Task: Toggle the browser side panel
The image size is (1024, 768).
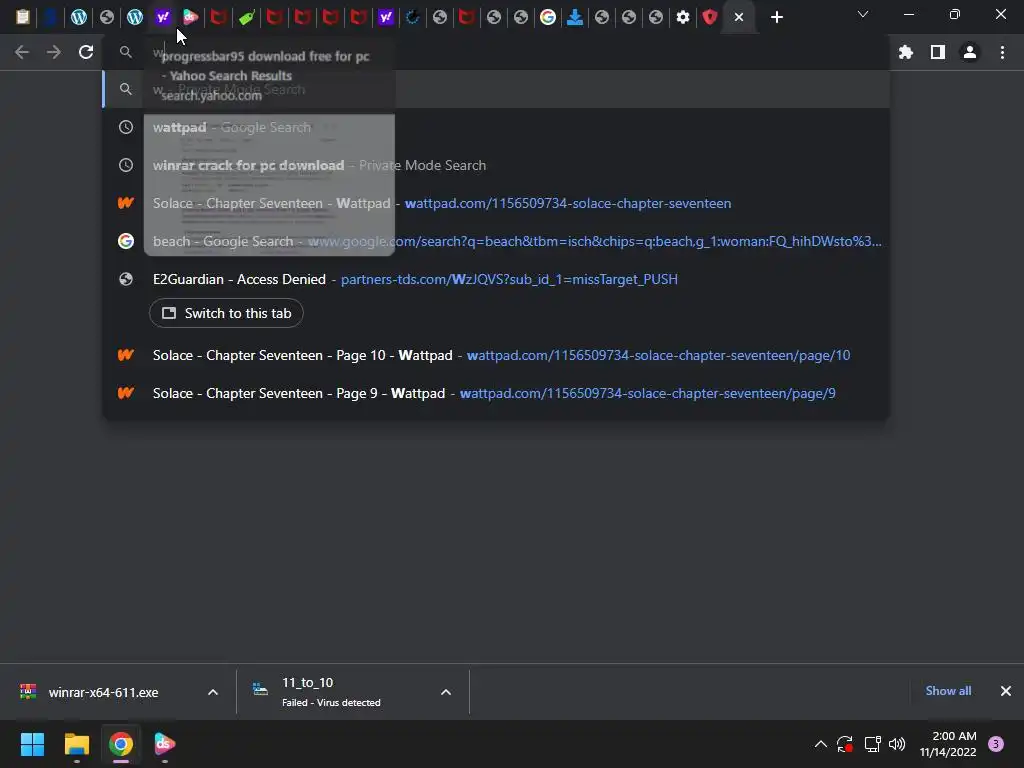Action: 938,52
